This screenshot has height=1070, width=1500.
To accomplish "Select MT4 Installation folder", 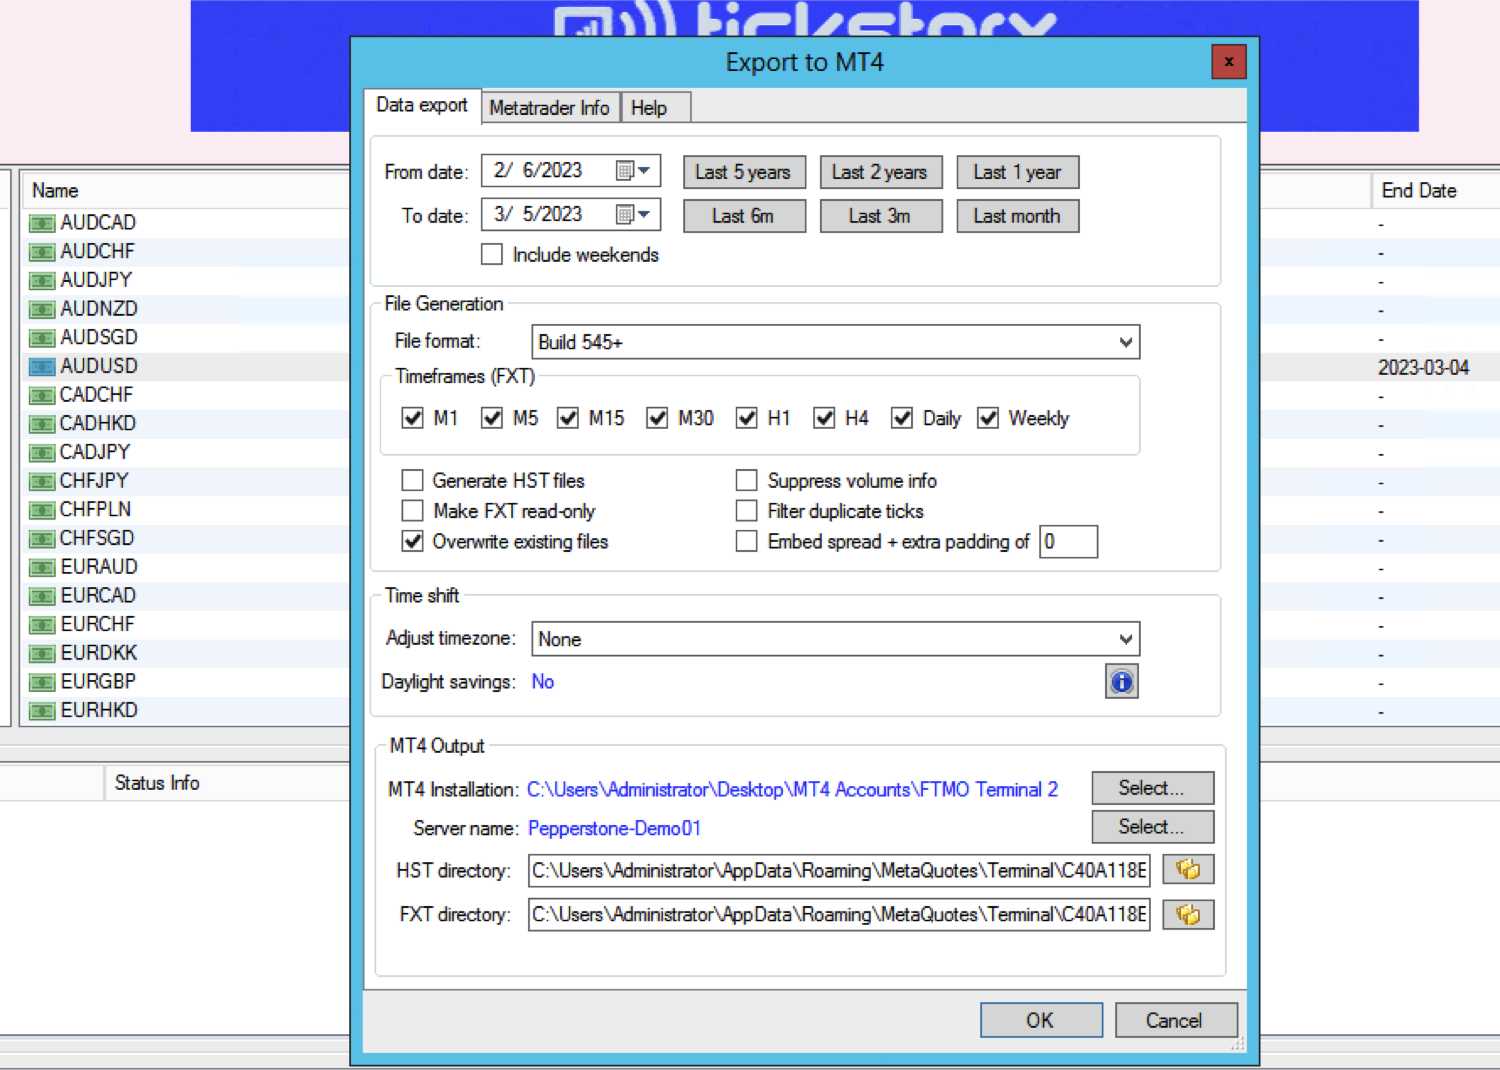I will click(1153, 788).
